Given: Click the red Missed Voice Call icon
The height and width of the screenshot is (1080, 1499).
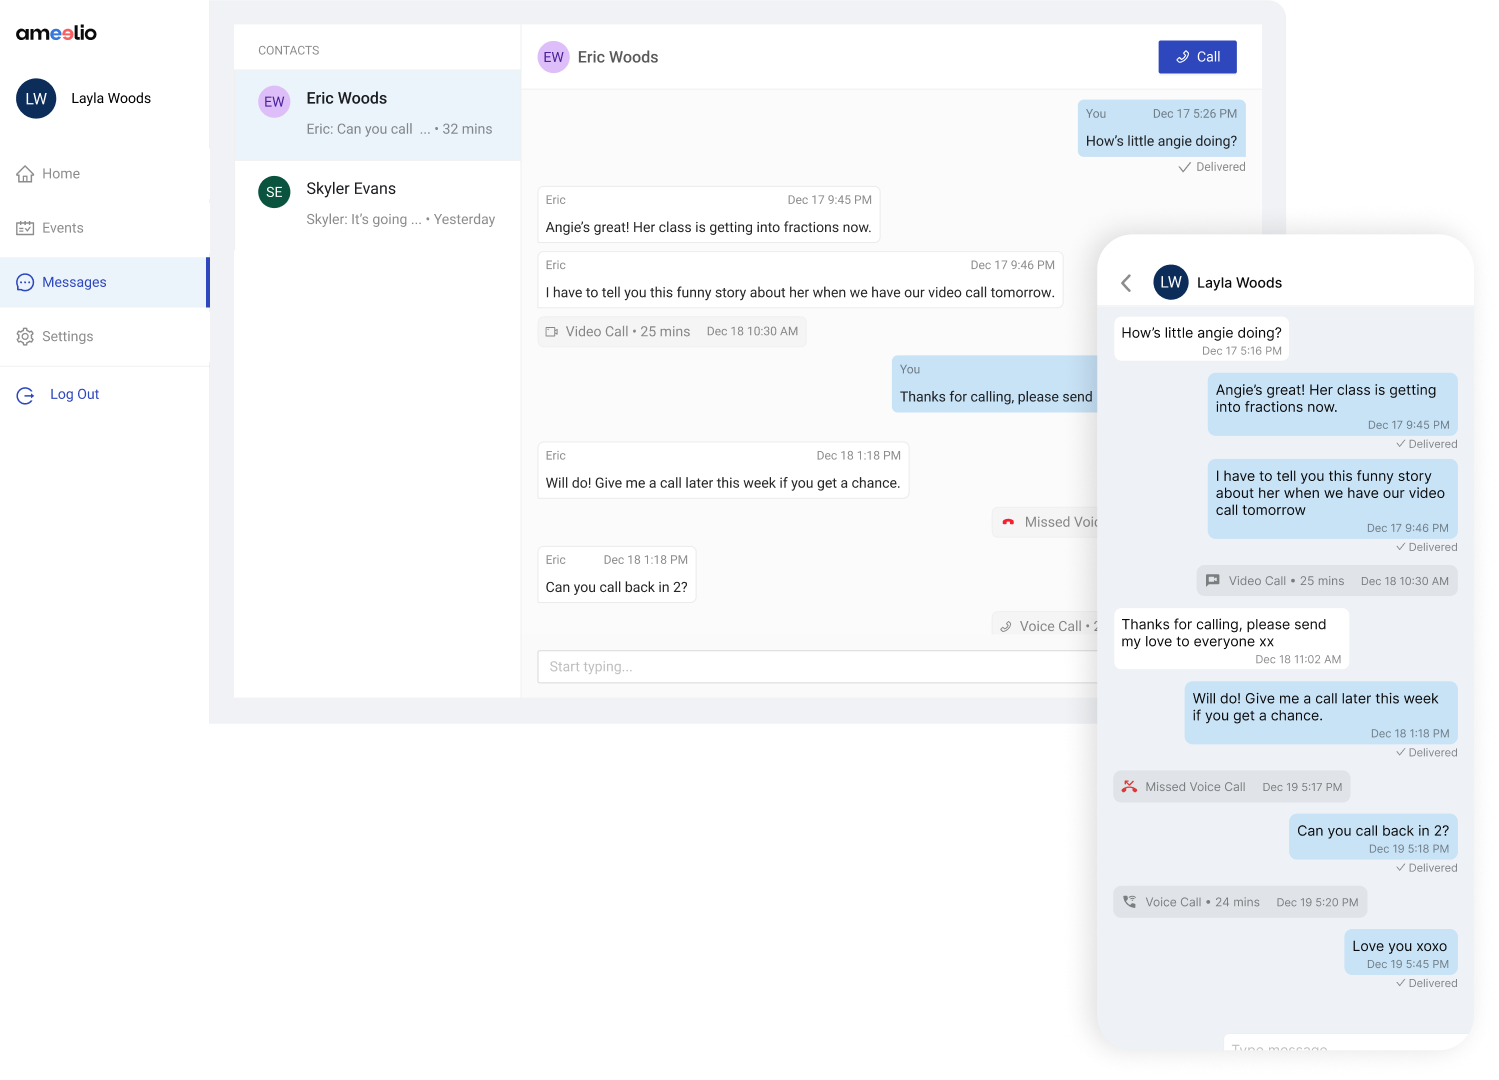Looking at the screenshot, I should click(x=1007, y=521).
